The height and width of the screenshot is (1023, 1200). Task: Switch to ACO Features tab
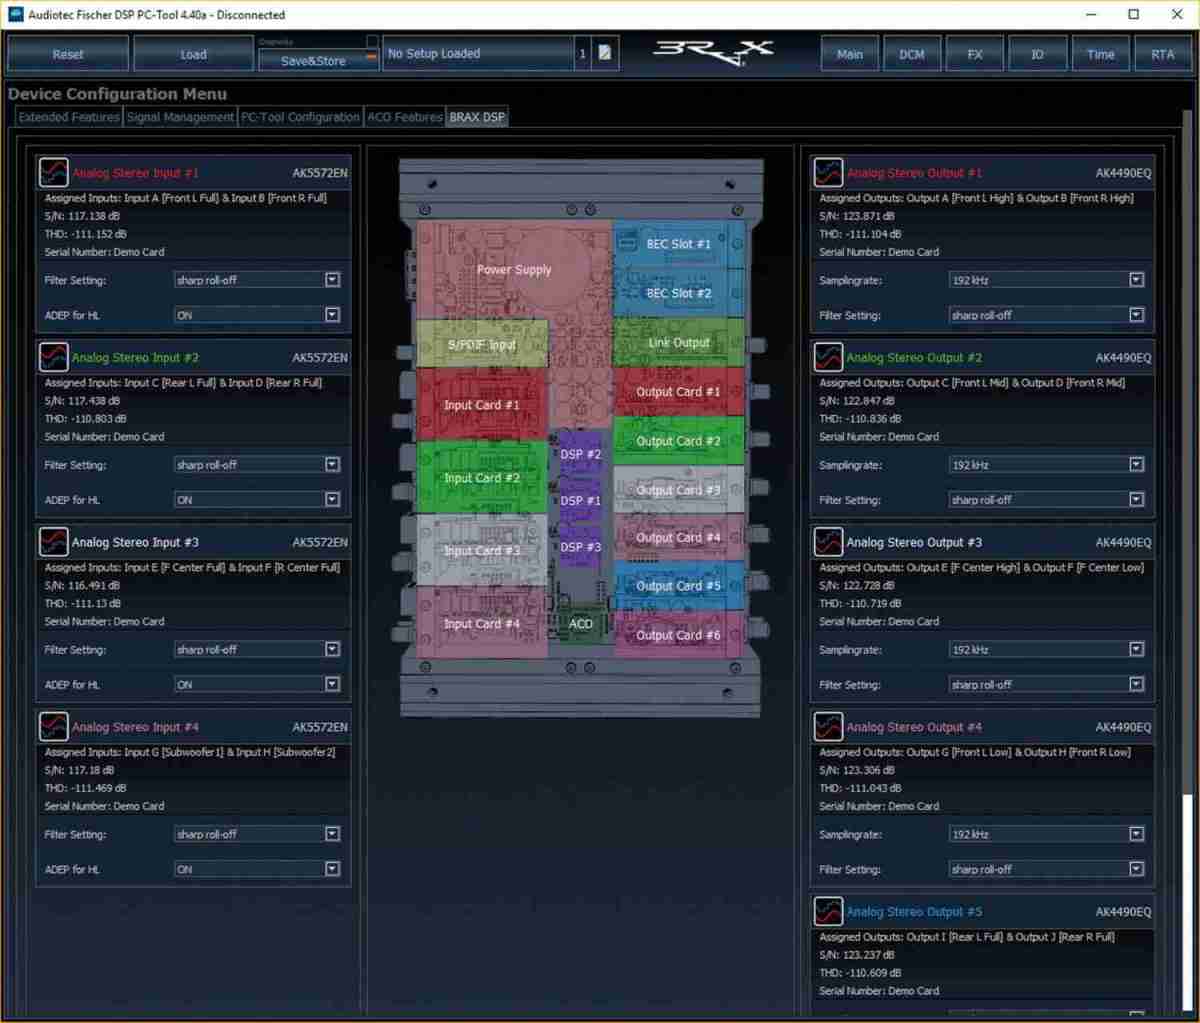click(x=404, y=117)
